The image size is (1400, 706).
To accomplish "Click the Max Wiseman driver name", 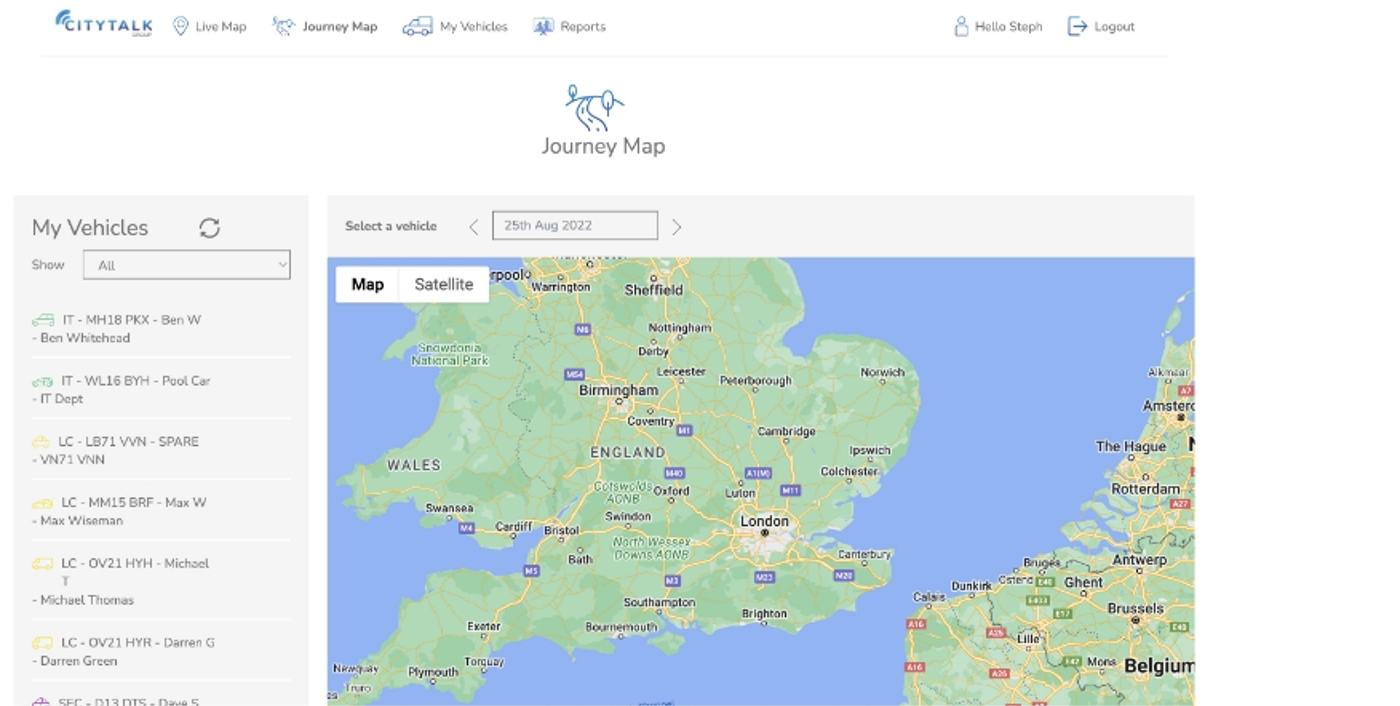I will click(82, 521).
